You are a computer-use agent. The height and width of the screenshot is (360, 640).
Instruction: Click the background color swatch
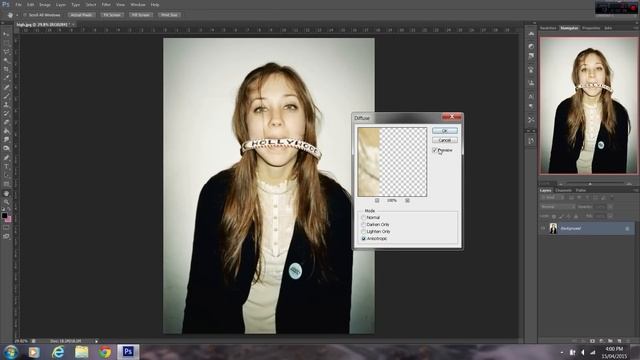[x=9, y=219]
